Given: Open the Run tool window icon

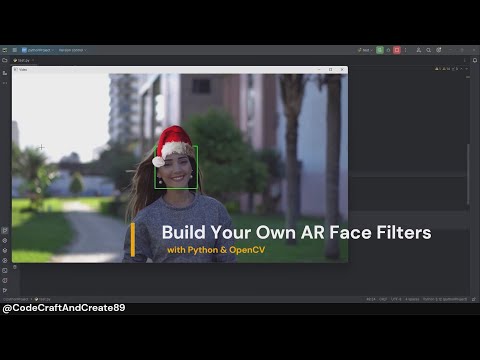Looking at the screenshot, I should tap(5, 230).
